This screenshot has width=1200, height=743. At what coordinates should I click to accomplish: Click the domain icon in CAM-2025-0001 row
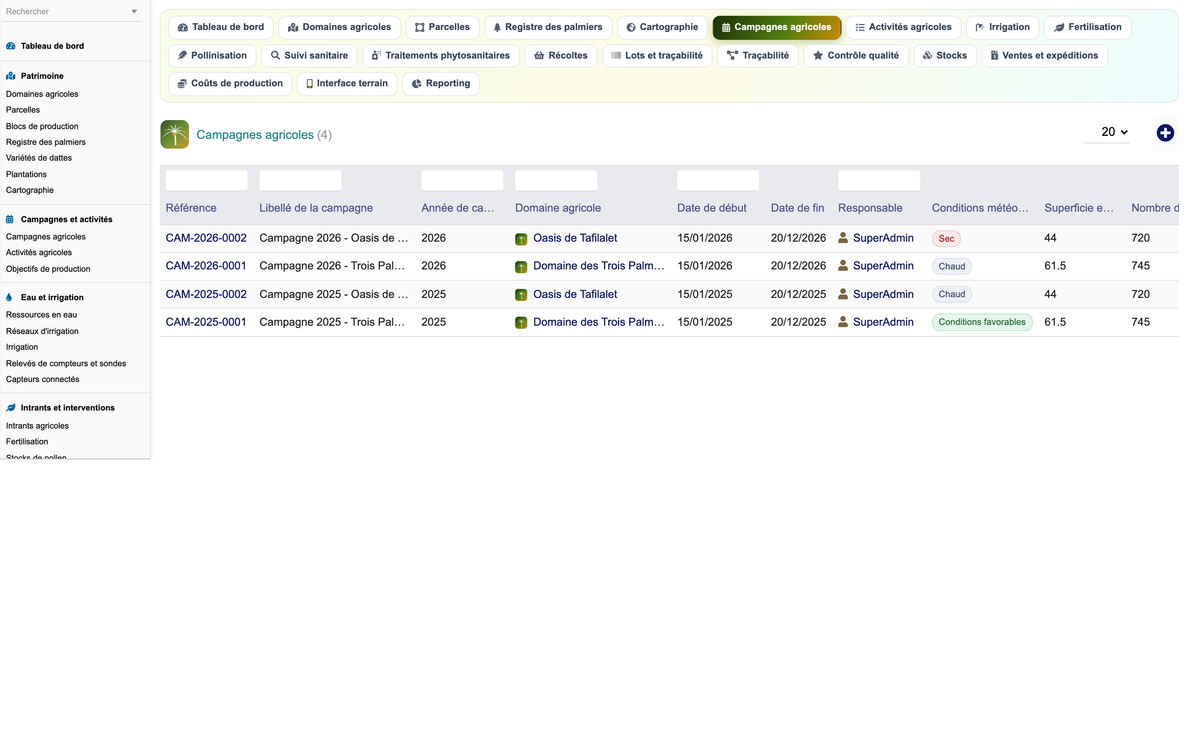click(x=521, y=323)
